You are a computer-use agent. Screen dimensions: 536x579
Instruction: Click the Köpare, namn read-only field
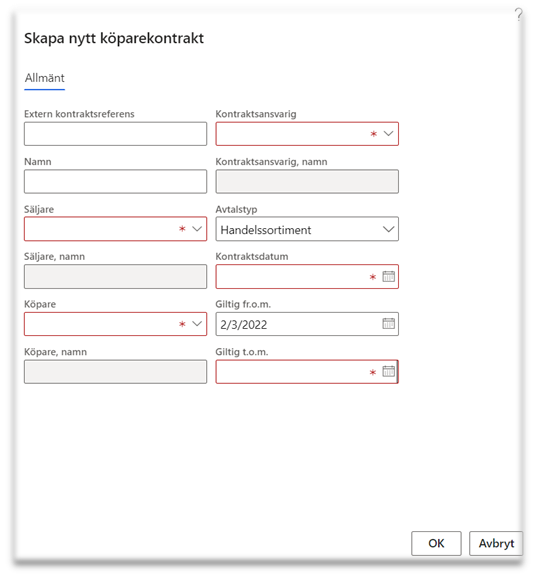click(115, 371)
